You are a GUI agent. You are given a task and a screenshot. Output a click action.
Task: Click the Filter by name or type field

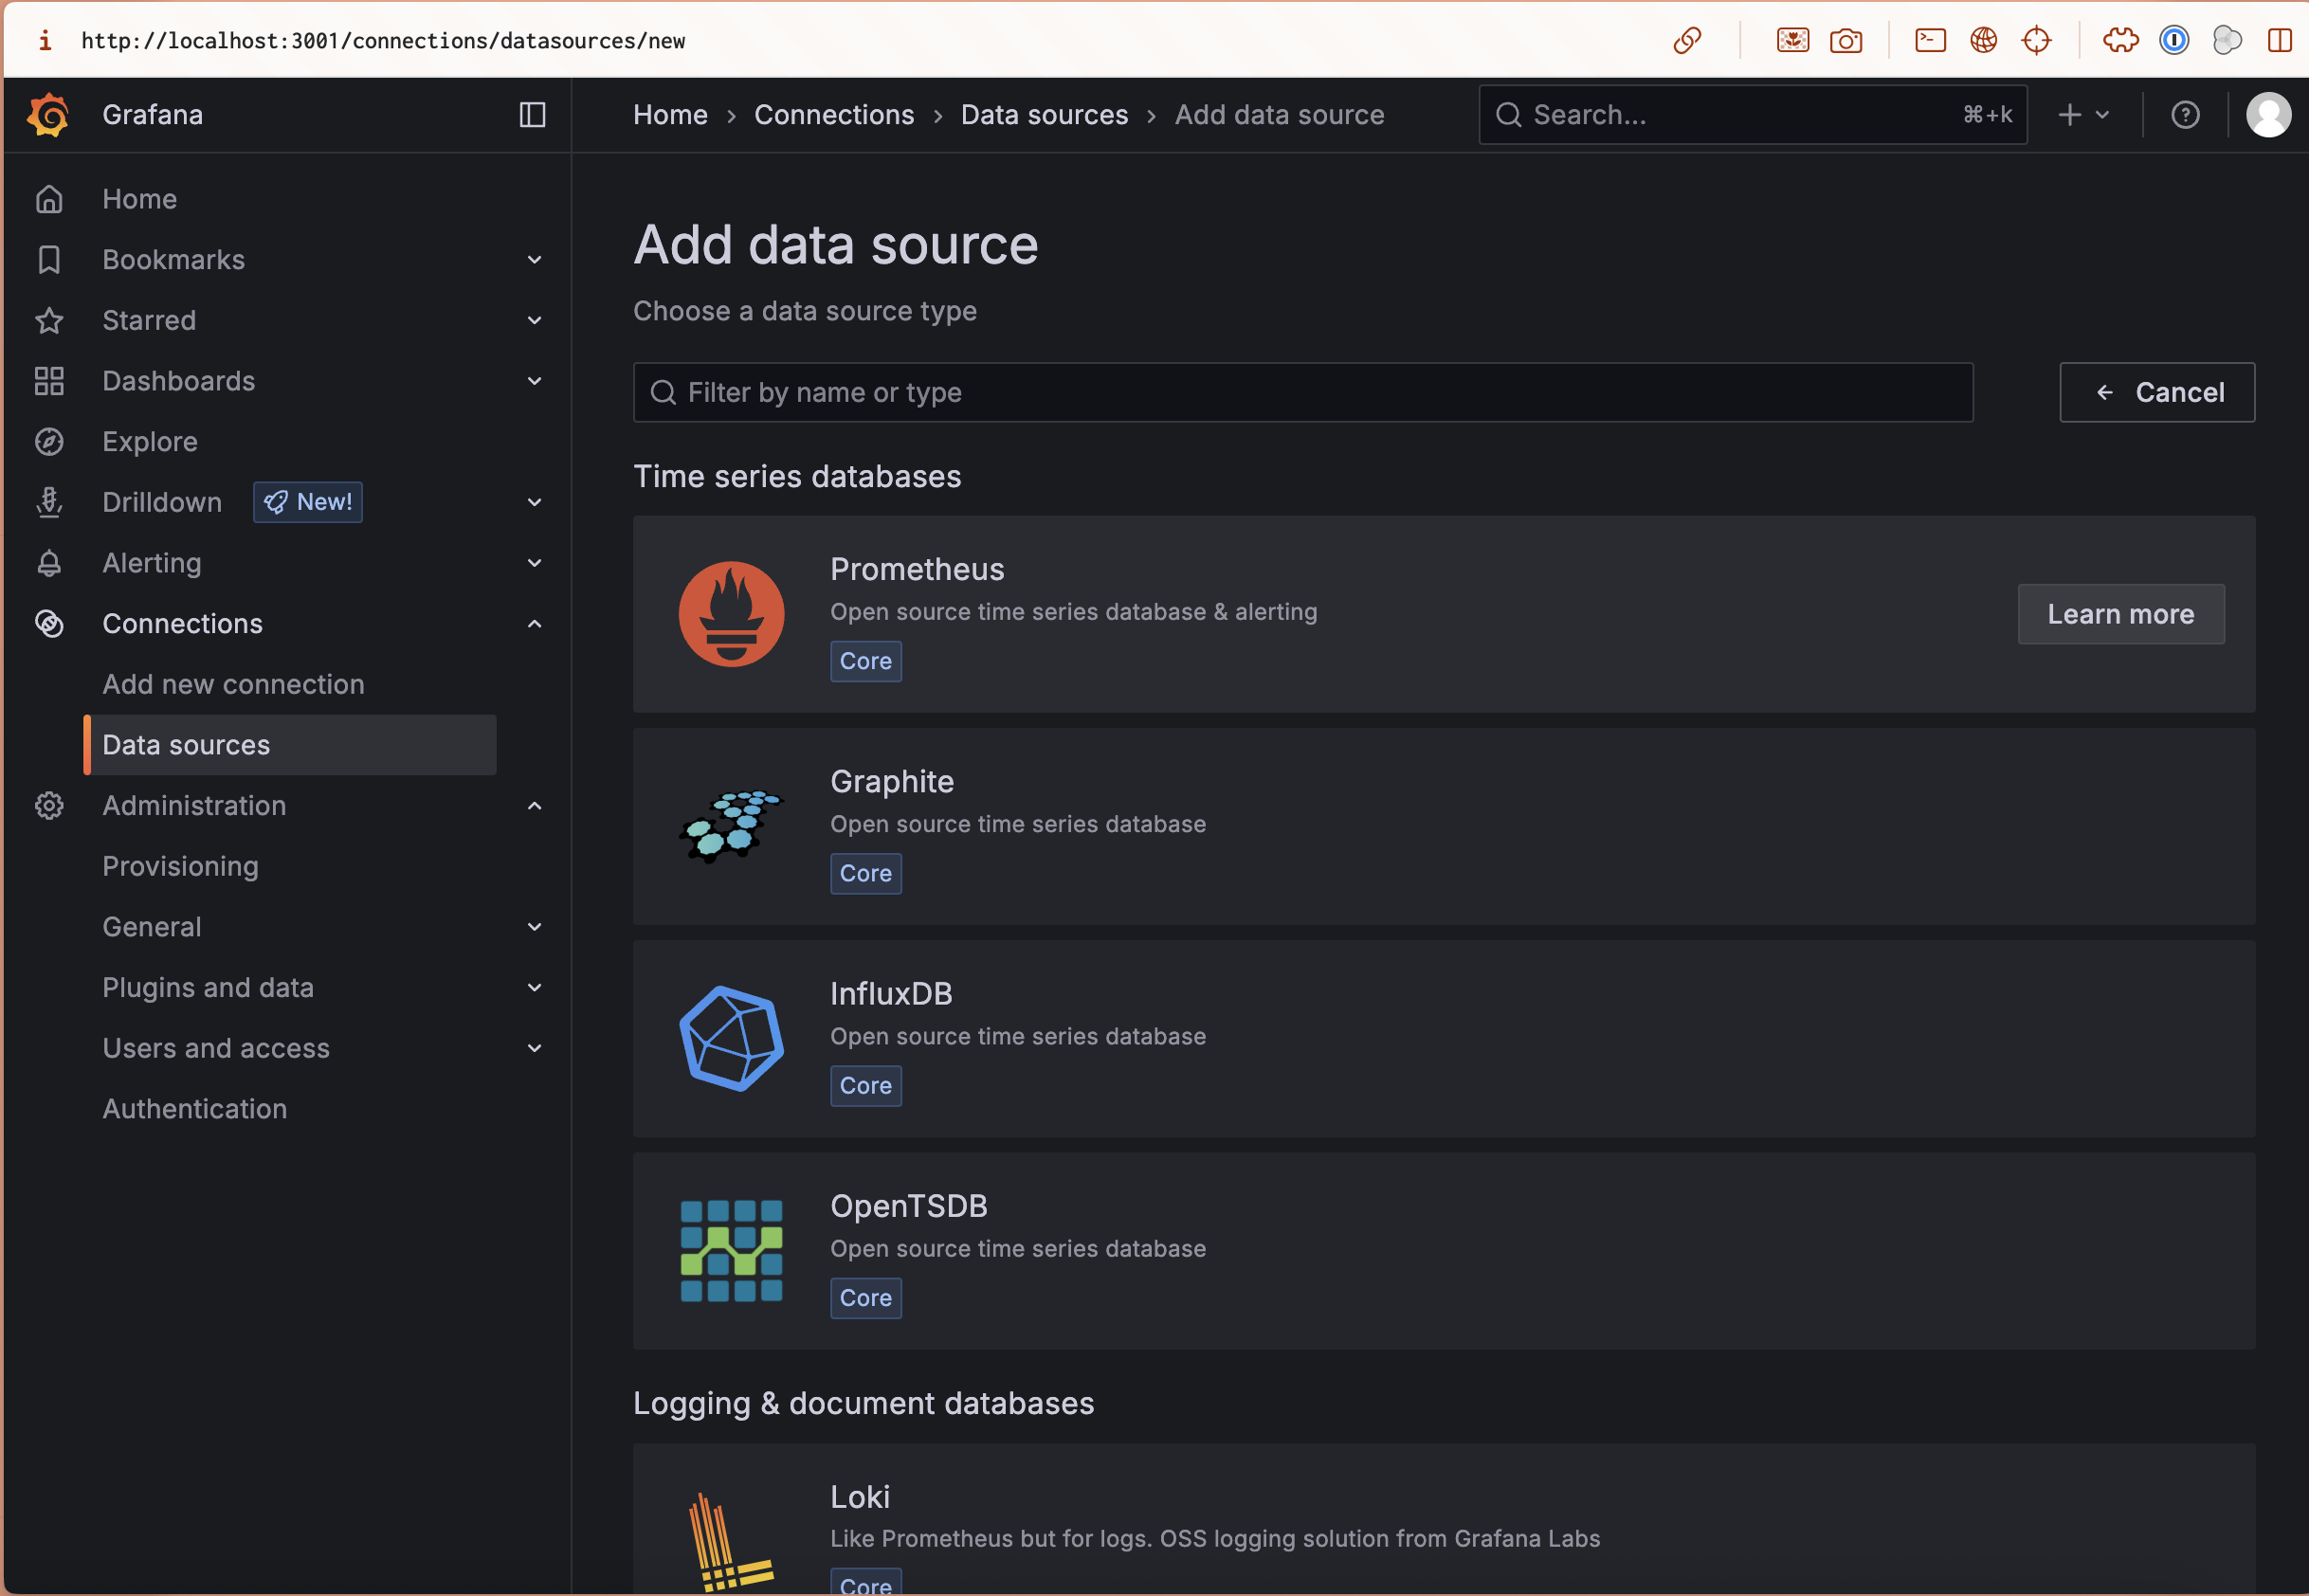(x=1303, y=392)
